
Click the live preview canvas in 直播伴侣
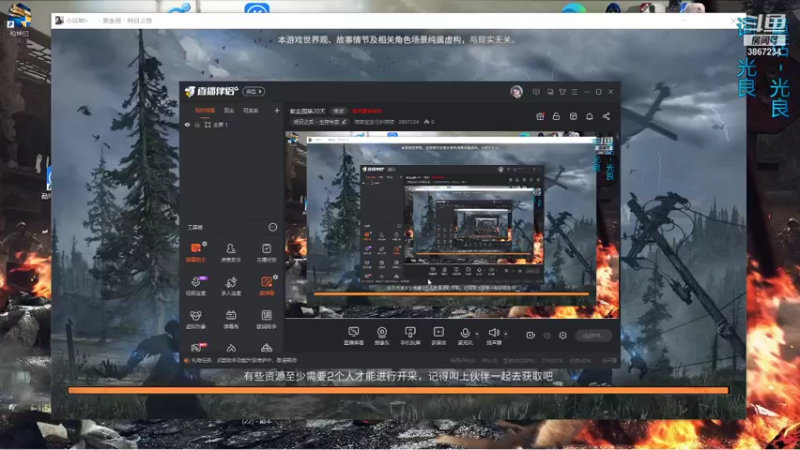pos(452,225)
